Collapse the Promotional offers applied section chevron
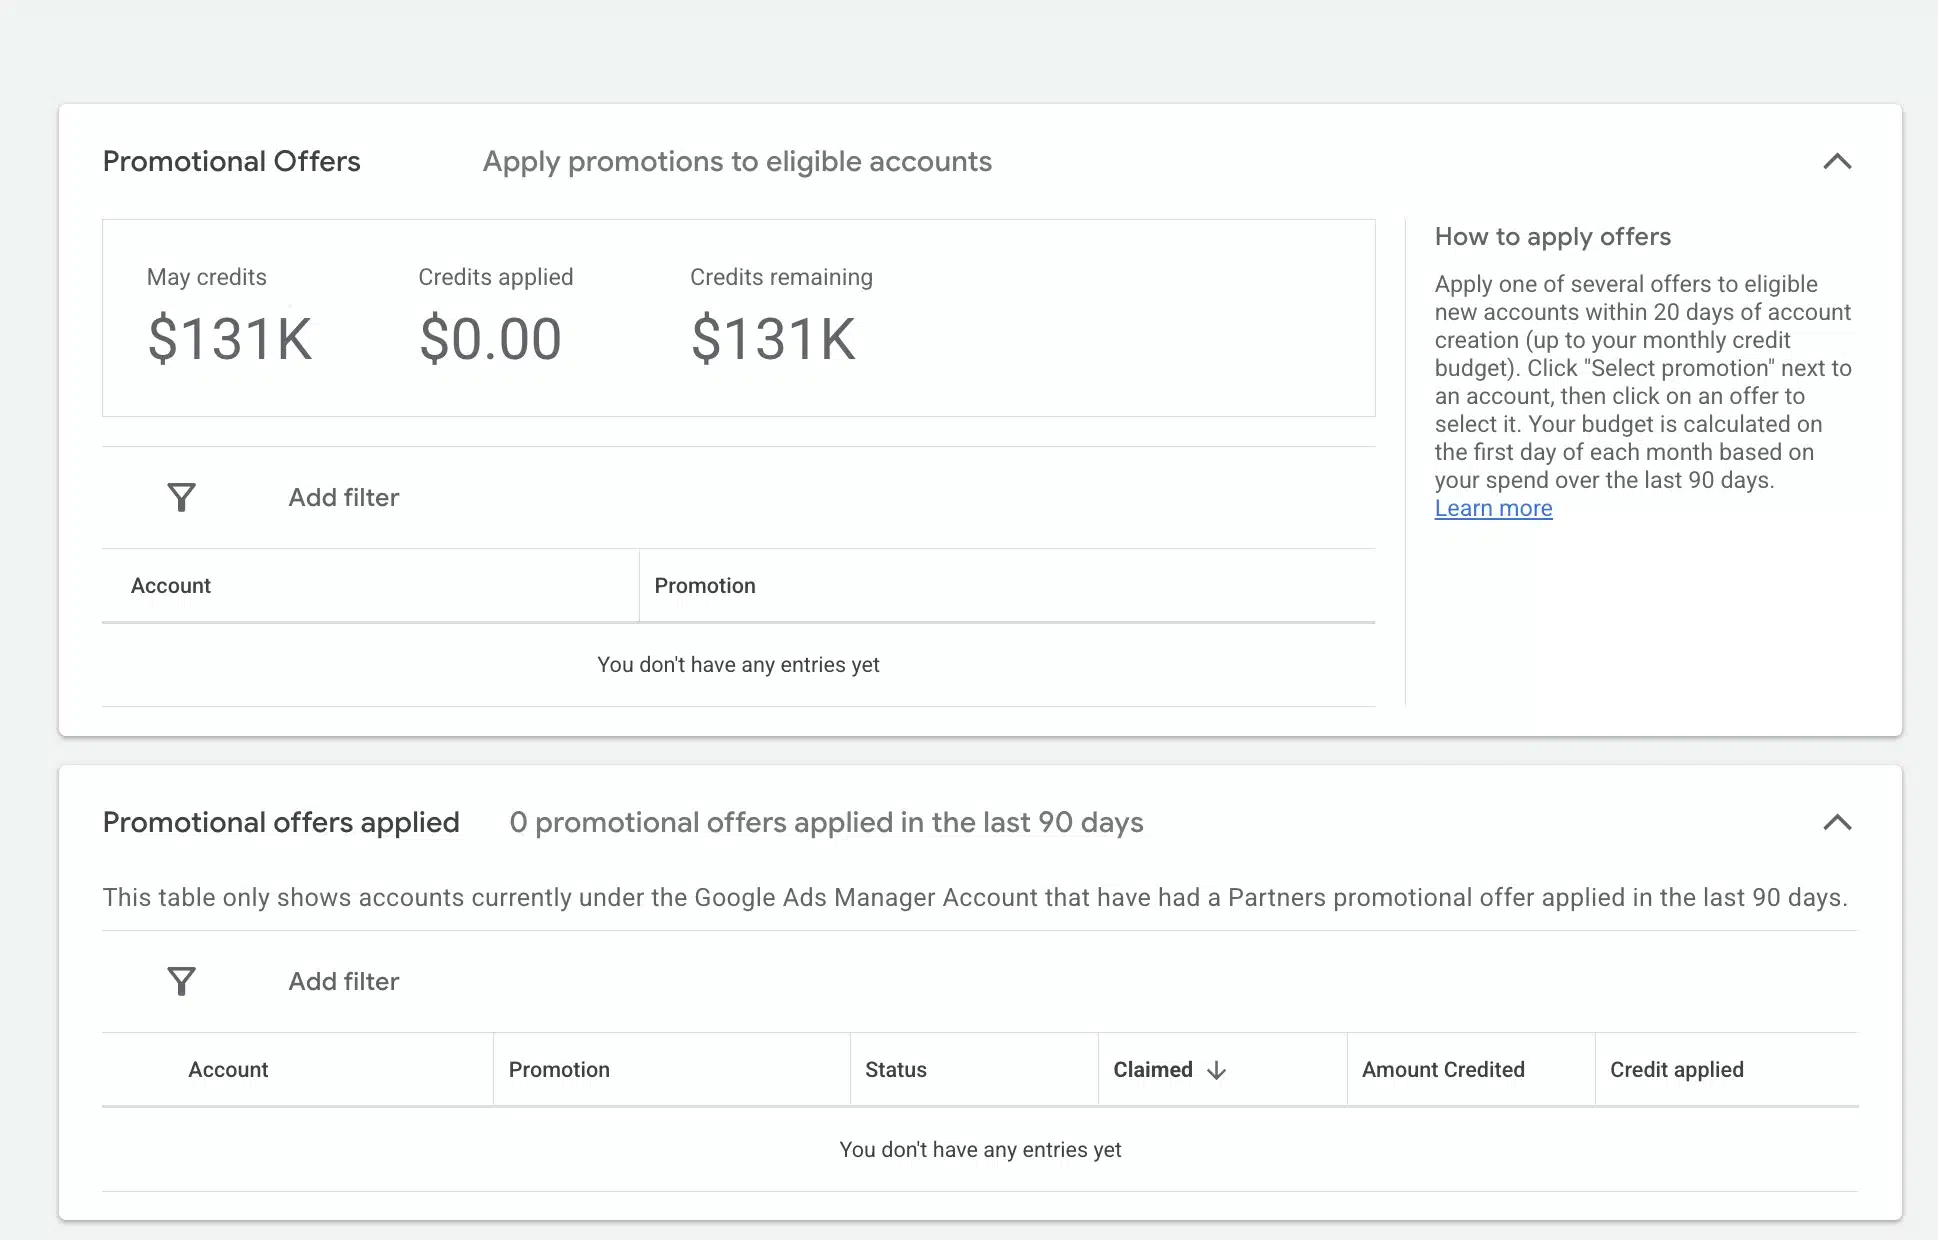The height and width of the screenshot is (1240, 1938). pos(1837,822)
